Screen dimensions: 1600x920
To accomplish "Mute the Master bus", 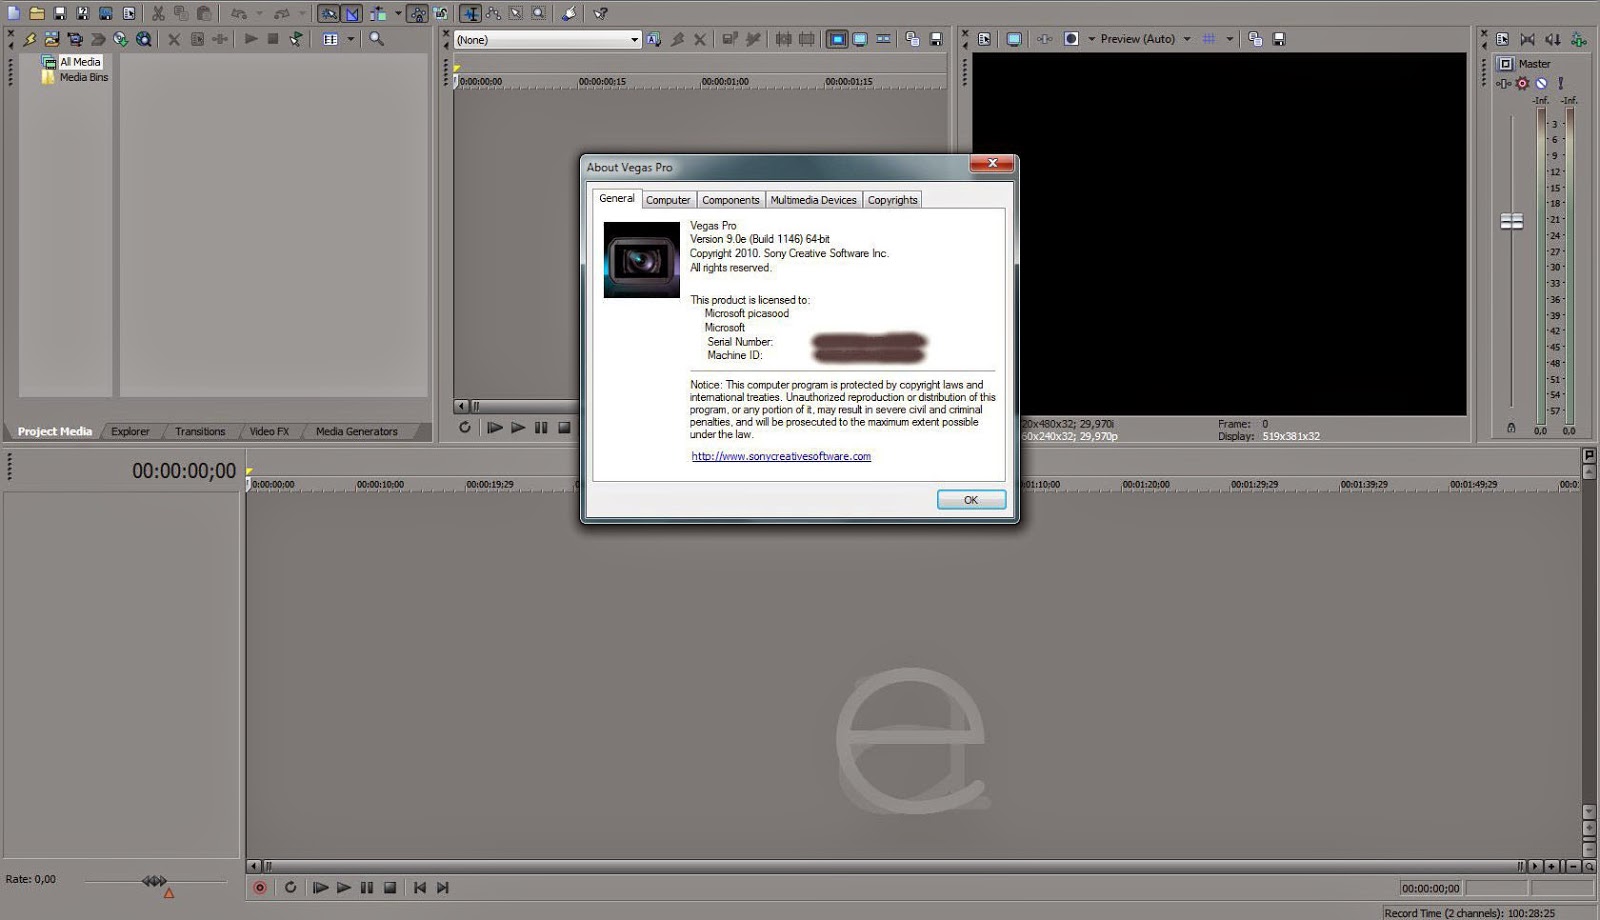I will pyautogui.click(x=1542, y=84).
